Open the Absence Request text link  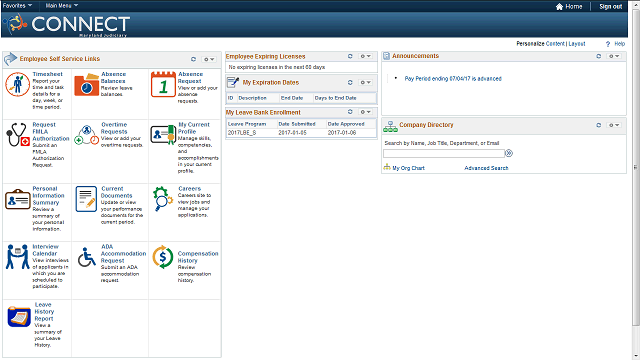click(x=190, y=78)
